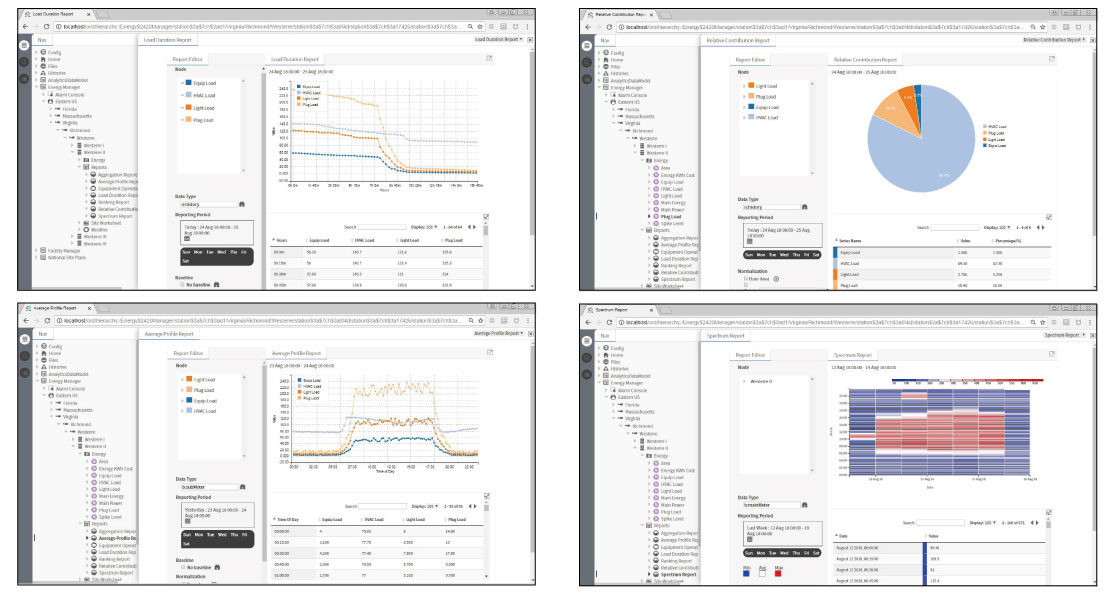The width and height of the screenshot is (1111, 595).
Task: Toggle the Sun day button in Load Duration window
Action: (x=186, y=252)
